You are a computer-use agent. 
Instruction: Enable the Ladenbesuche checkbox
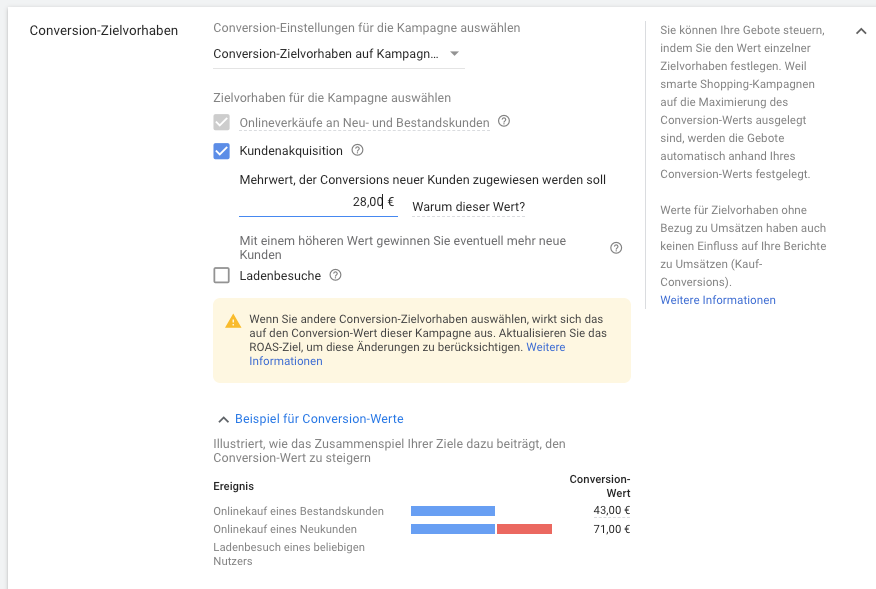pos(221,275)
